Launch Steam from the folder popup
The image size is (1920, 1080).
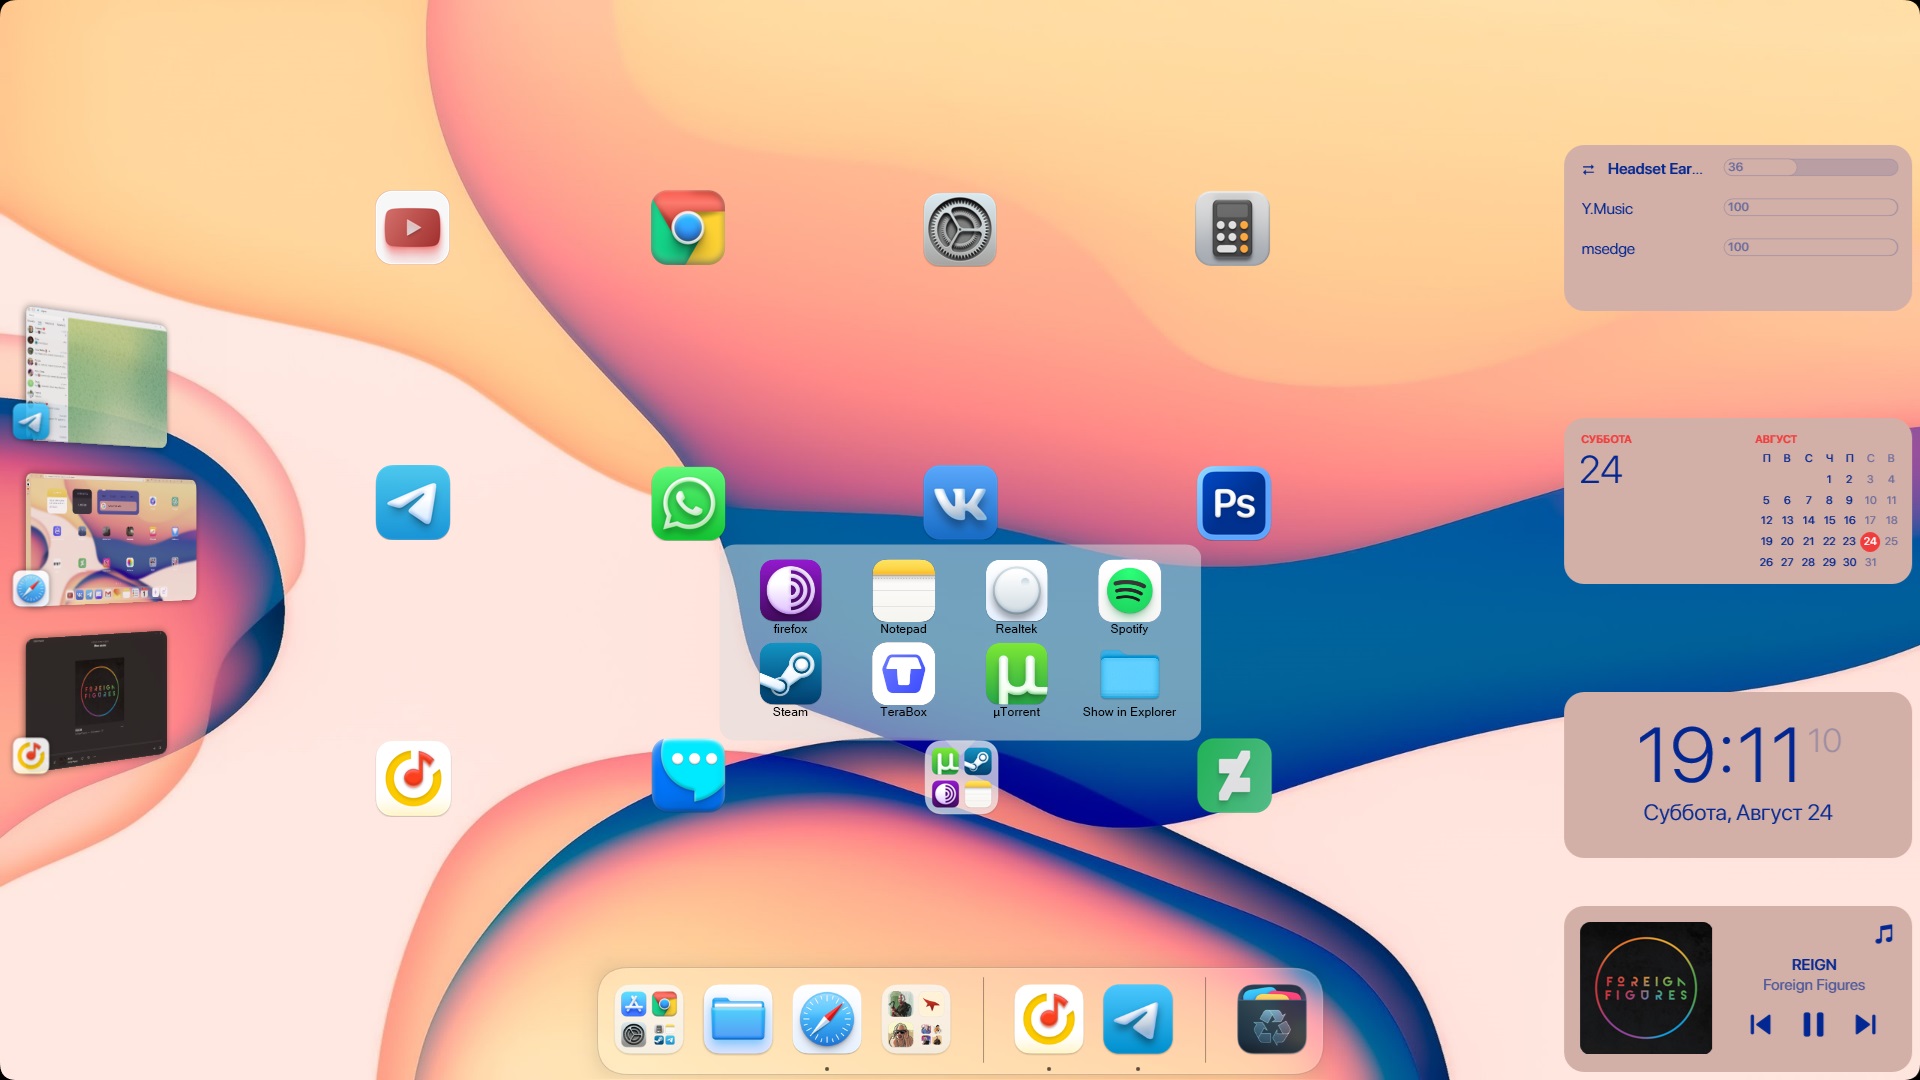coord(790,681)
